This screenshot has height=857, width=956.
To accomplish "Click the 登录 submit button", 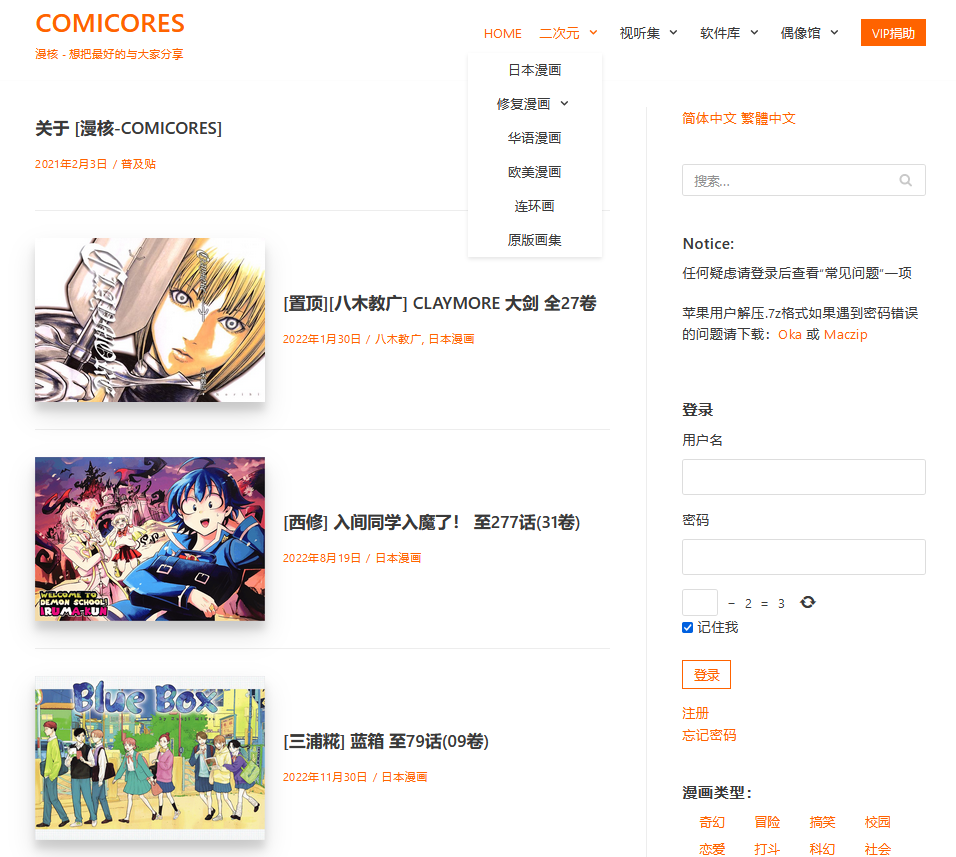I will click(706, 675).
